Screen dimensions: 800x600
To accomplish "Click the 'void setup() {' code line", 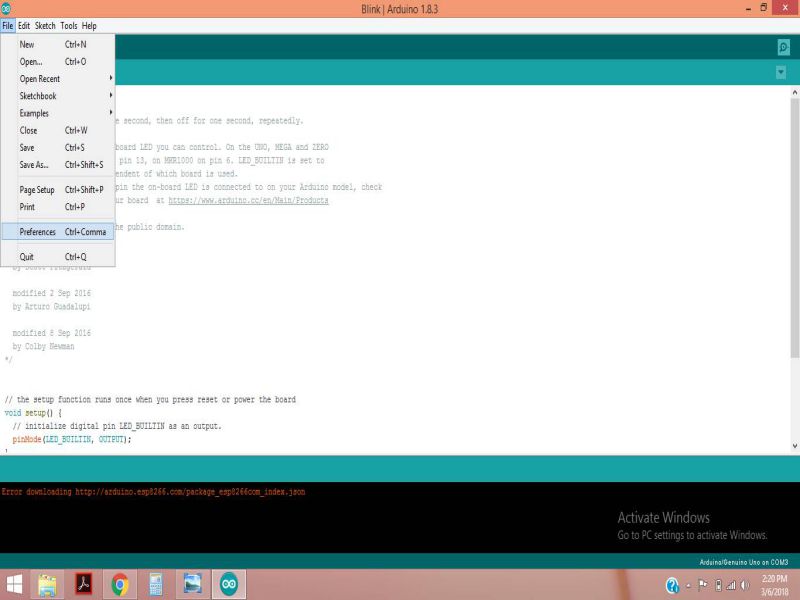I will [33, 413].
